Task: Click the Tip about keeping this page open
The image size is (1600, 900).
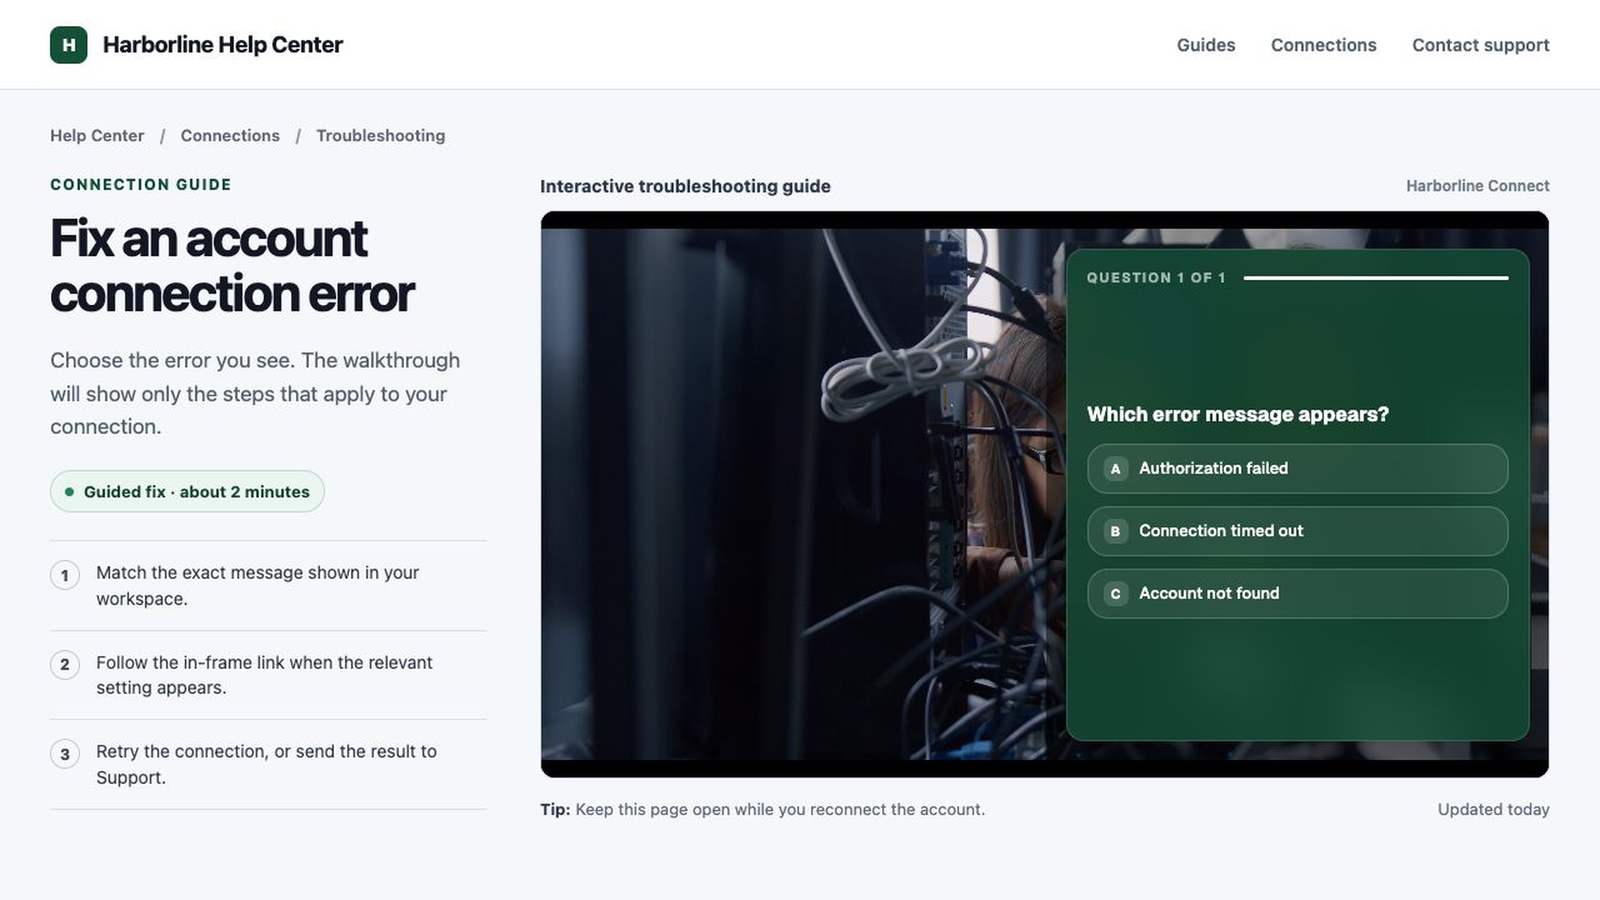Action: pos(762,810)
